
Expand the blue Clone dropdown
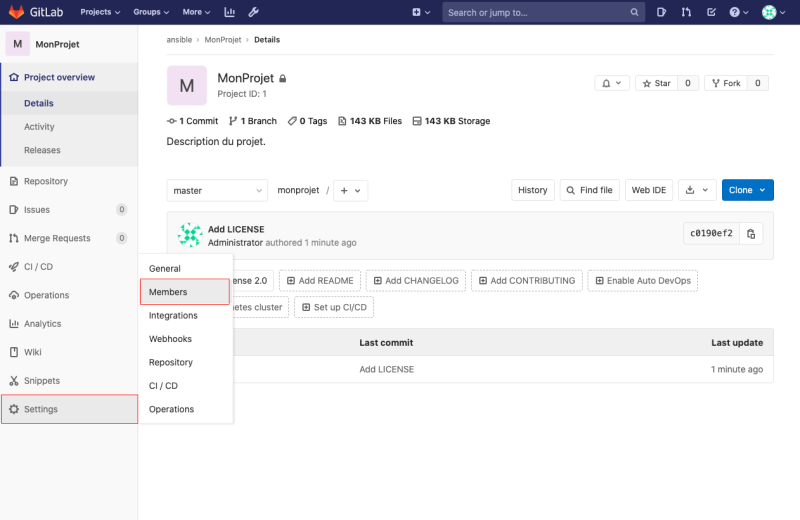coord(747,190)
